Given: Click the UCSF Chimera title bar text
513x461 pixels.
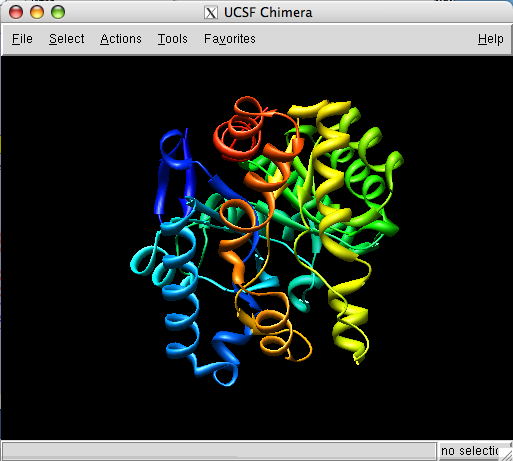Looking at the screenshot, I should (268, 13).
